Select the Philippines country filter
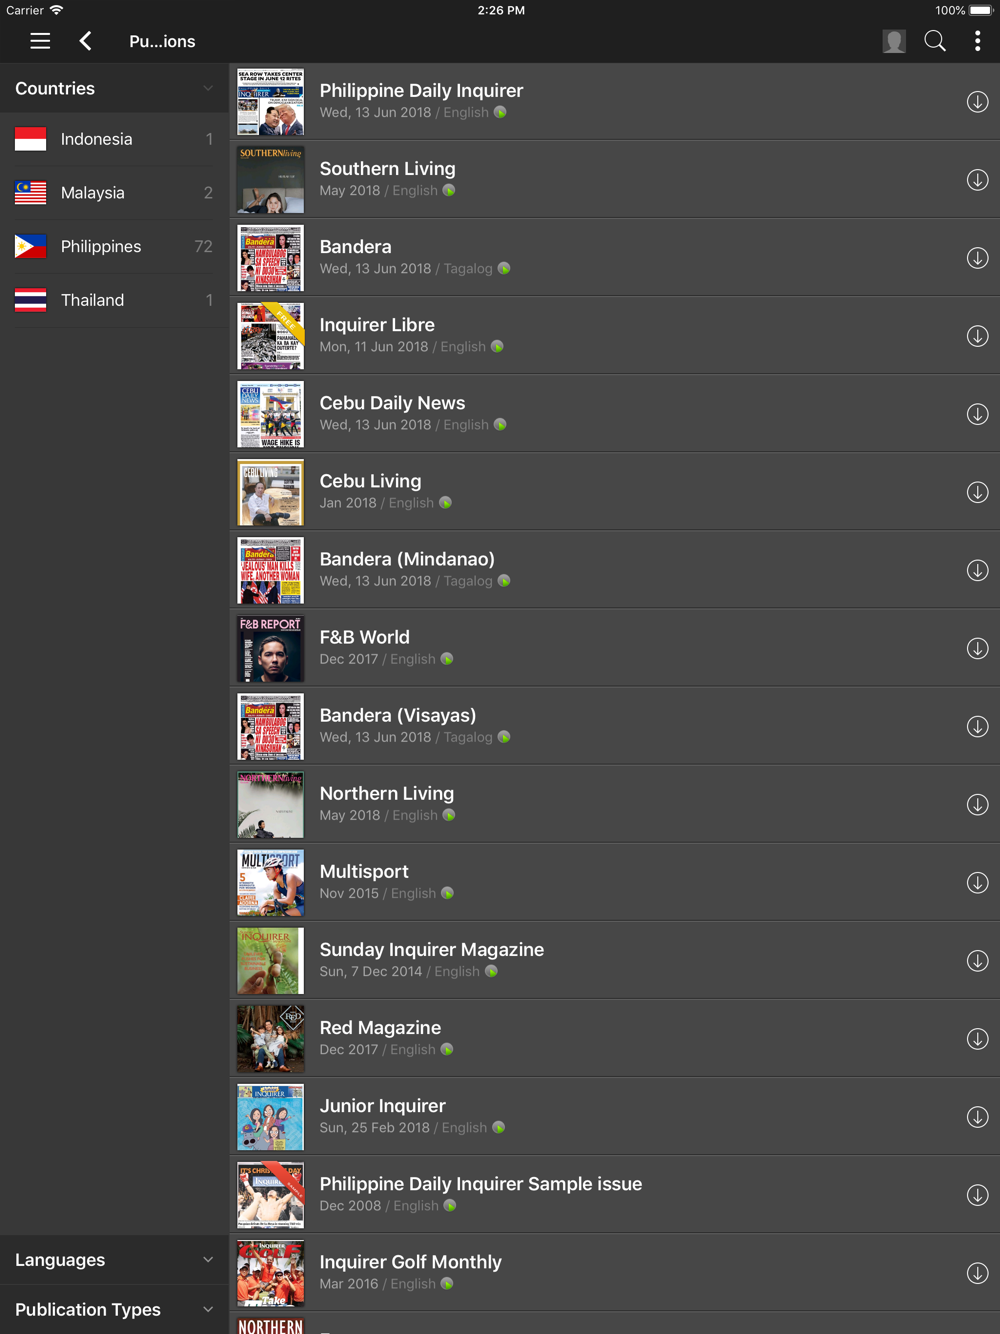 114,246
